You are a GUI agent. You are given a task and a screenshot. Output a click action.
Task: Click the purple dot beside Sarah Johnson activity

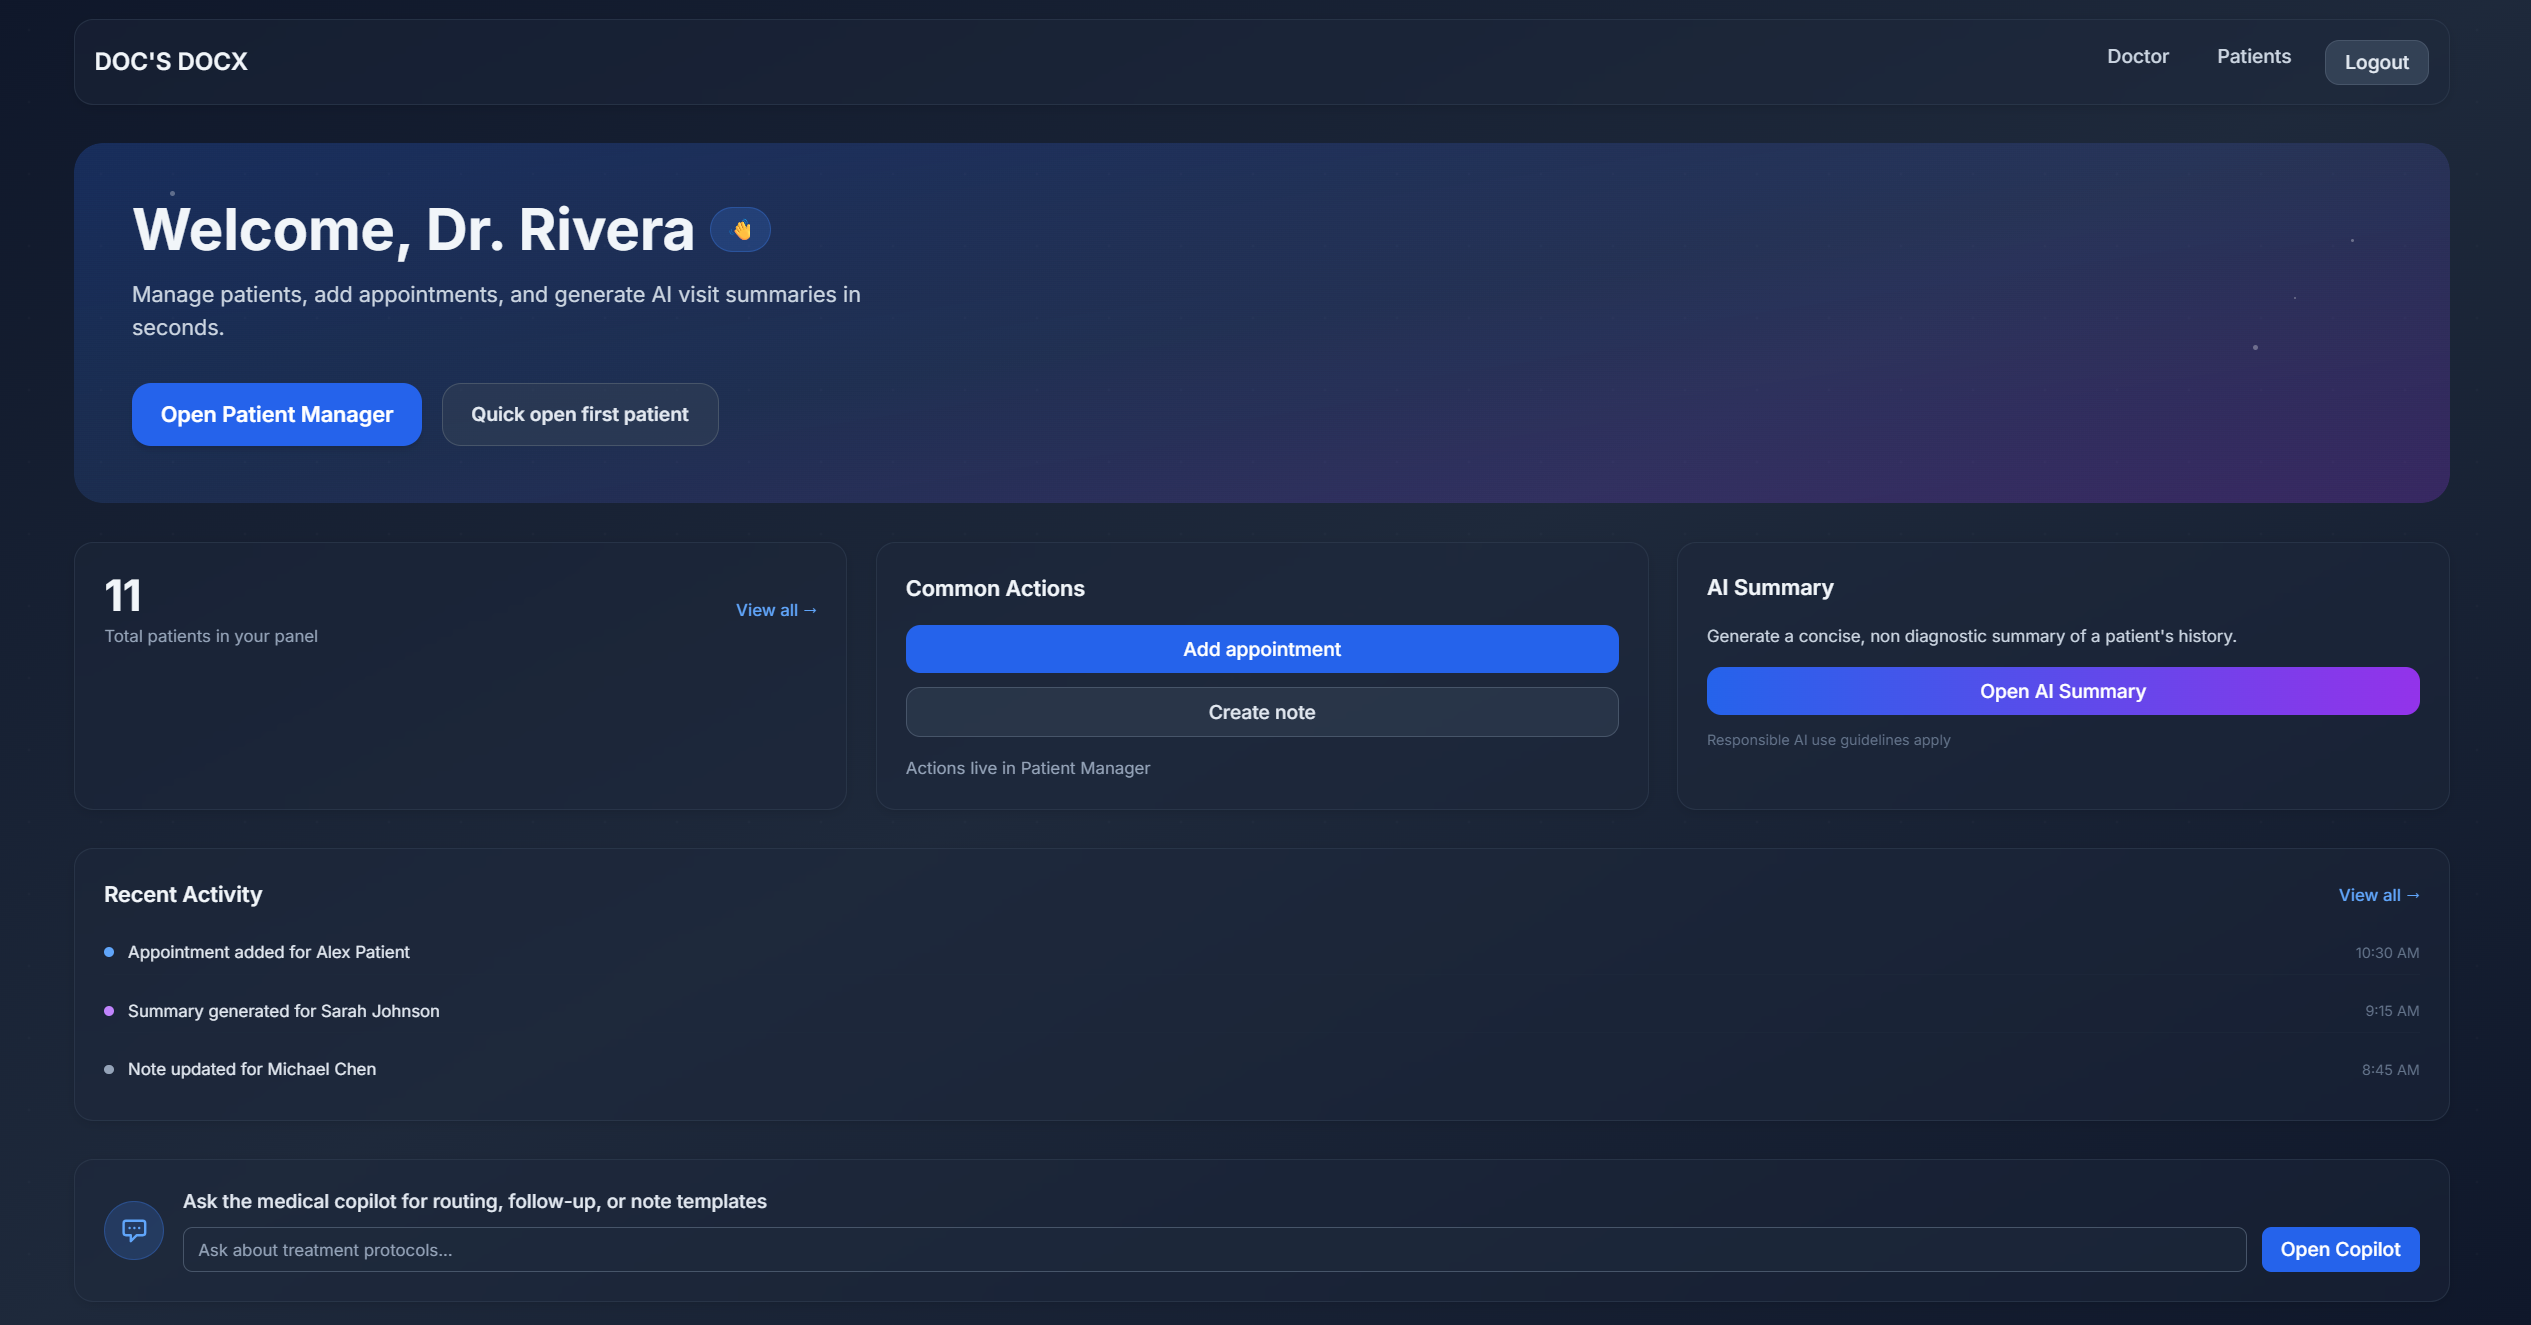click(x=109, y=1011)
